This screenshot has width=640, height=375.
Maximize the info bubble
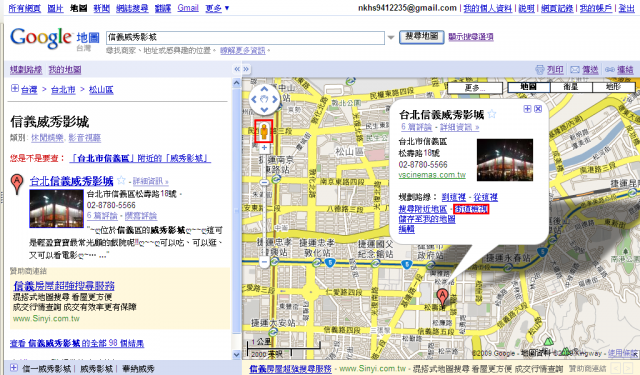pyautogui.click(x=527, y=109)
